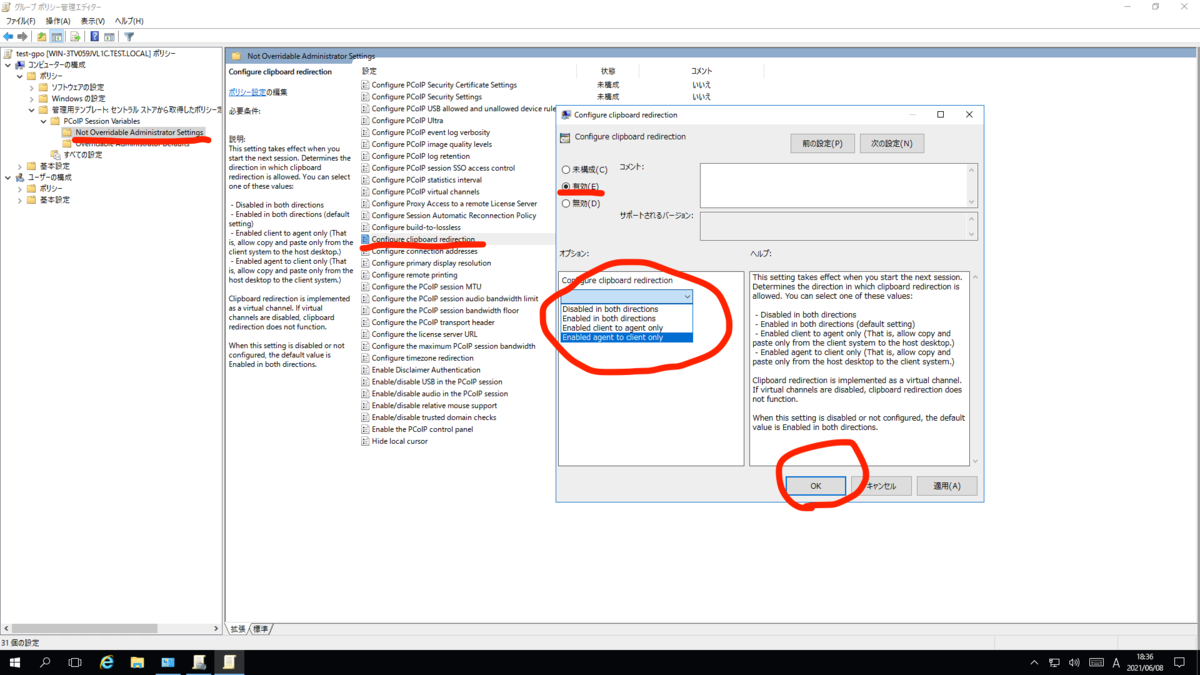Viewport: 1200px width, 675px height.
Task: Open Server Manager from the taskbar
Action: click(168, 663)
